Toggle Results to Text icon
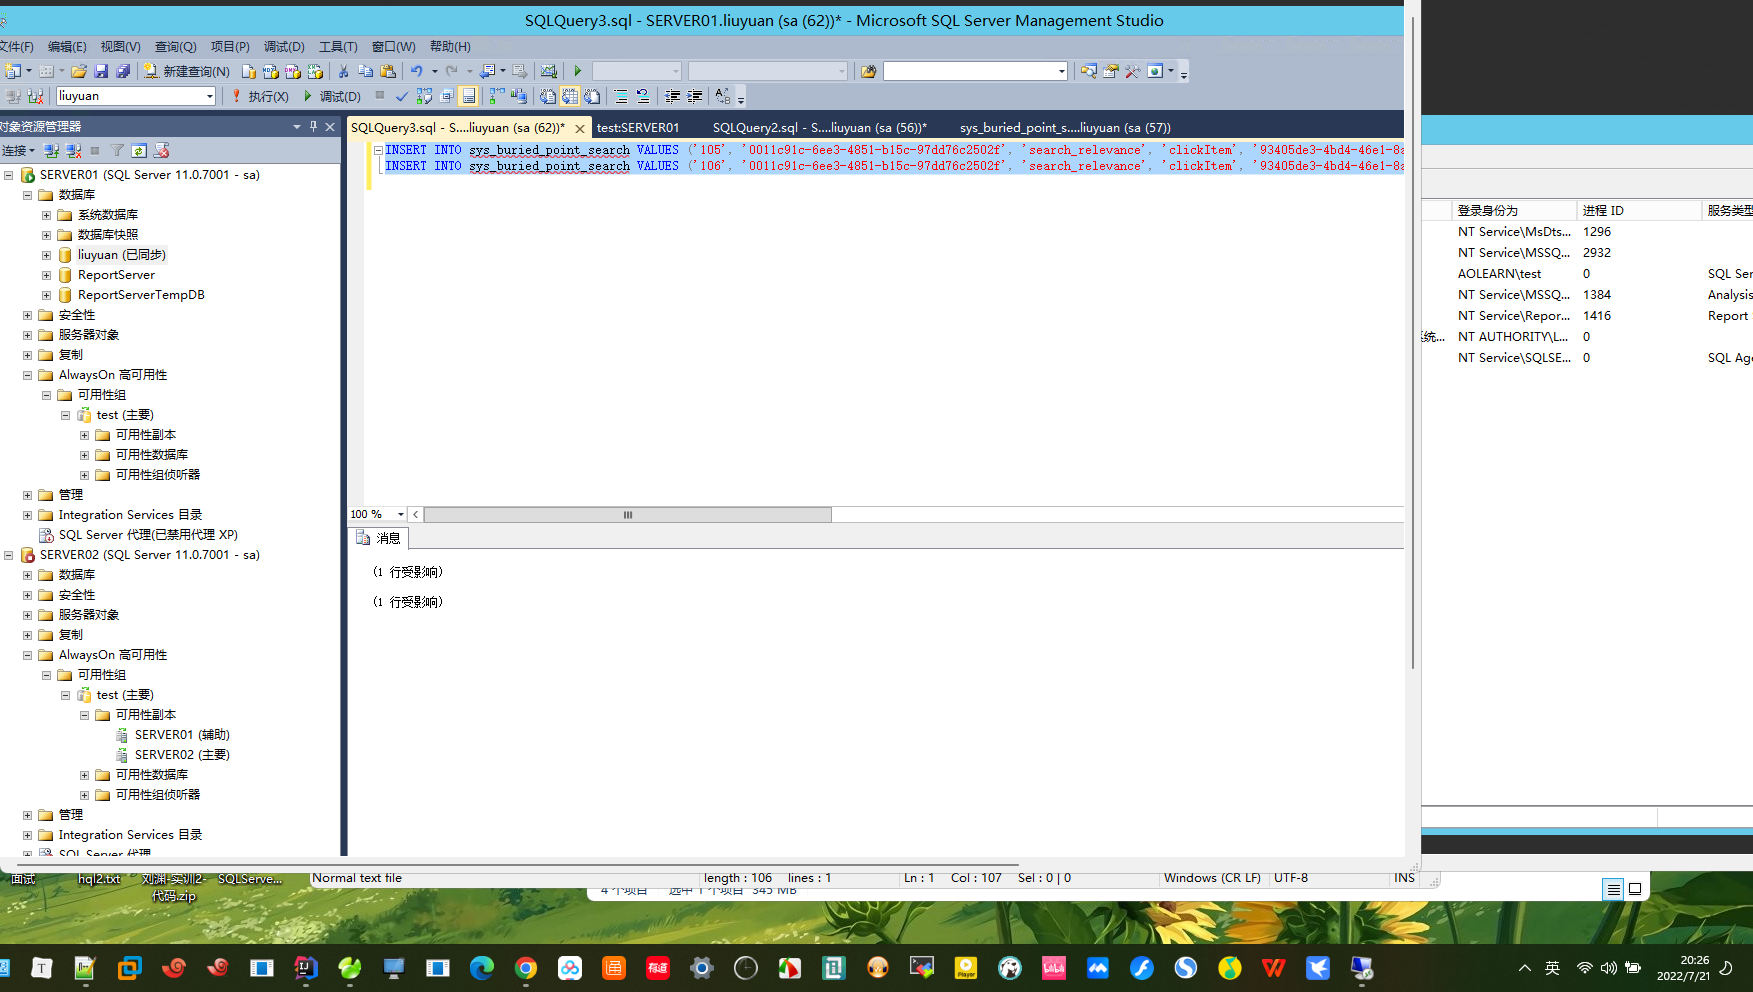This screenshot has width=1753, height=992. point(548,96)
